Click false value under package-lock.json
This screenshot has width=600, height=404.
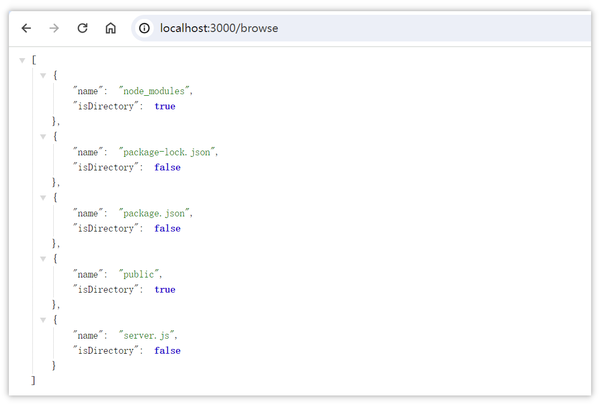pyautogui.click(x=167, y=168)
